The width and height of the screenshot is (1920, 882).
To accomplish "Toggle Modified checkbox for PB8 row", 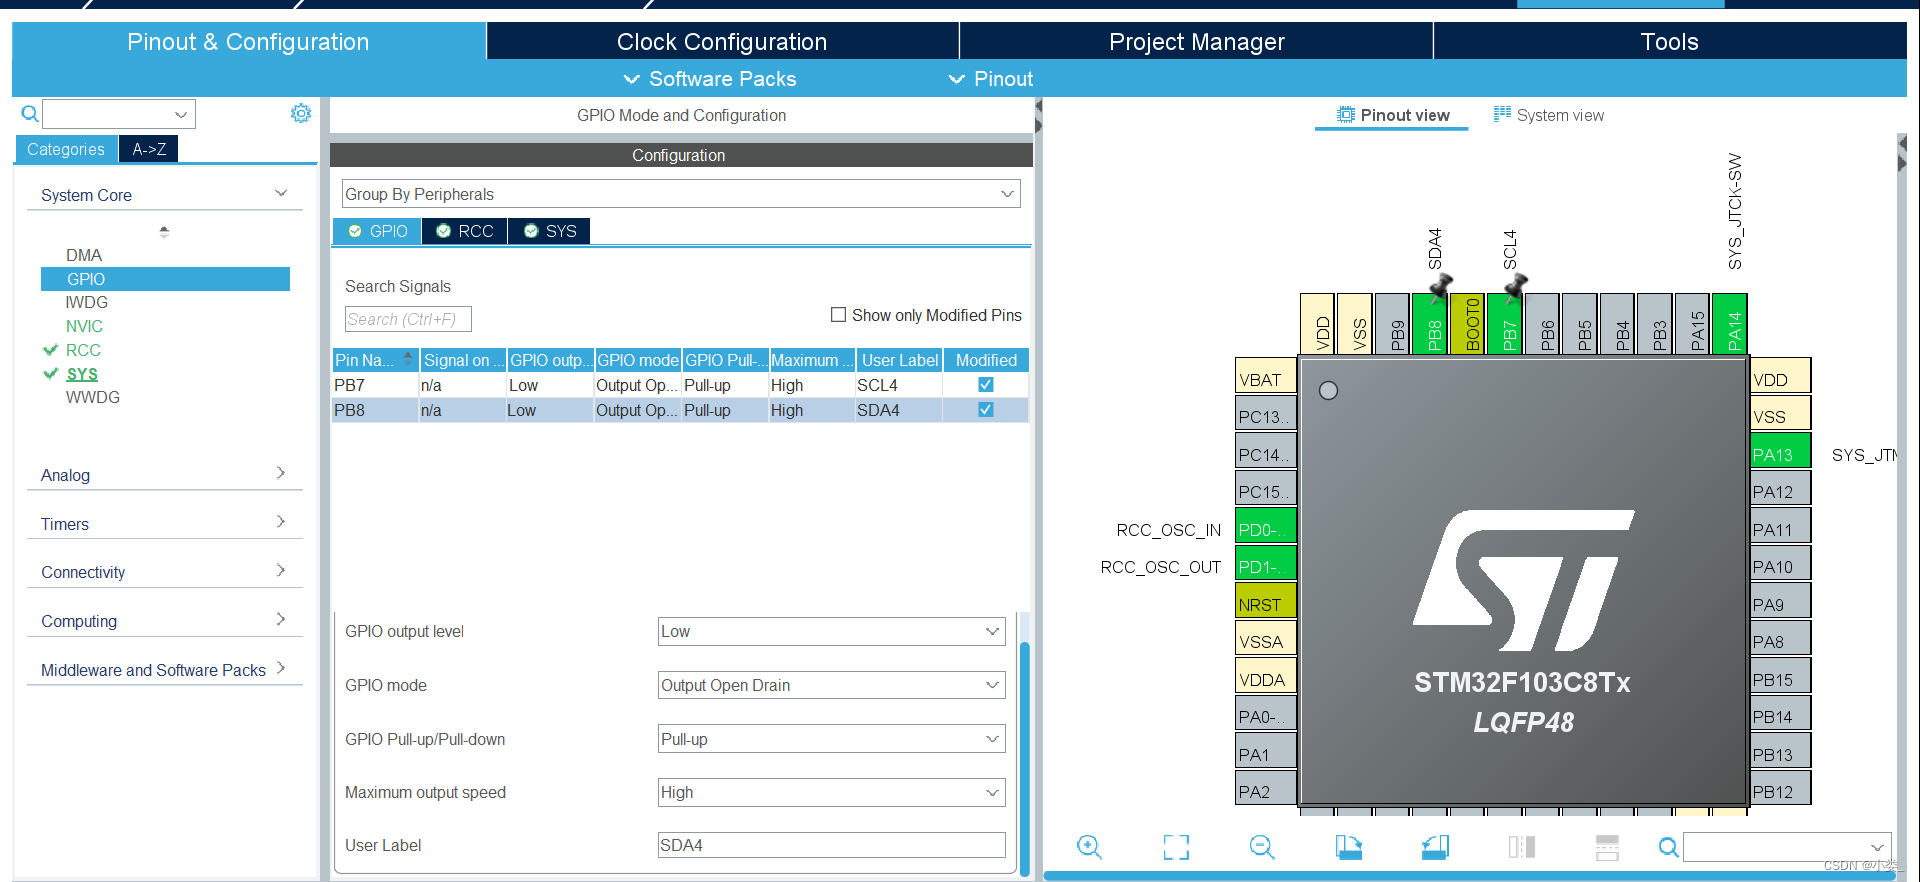I will point(985,410).
